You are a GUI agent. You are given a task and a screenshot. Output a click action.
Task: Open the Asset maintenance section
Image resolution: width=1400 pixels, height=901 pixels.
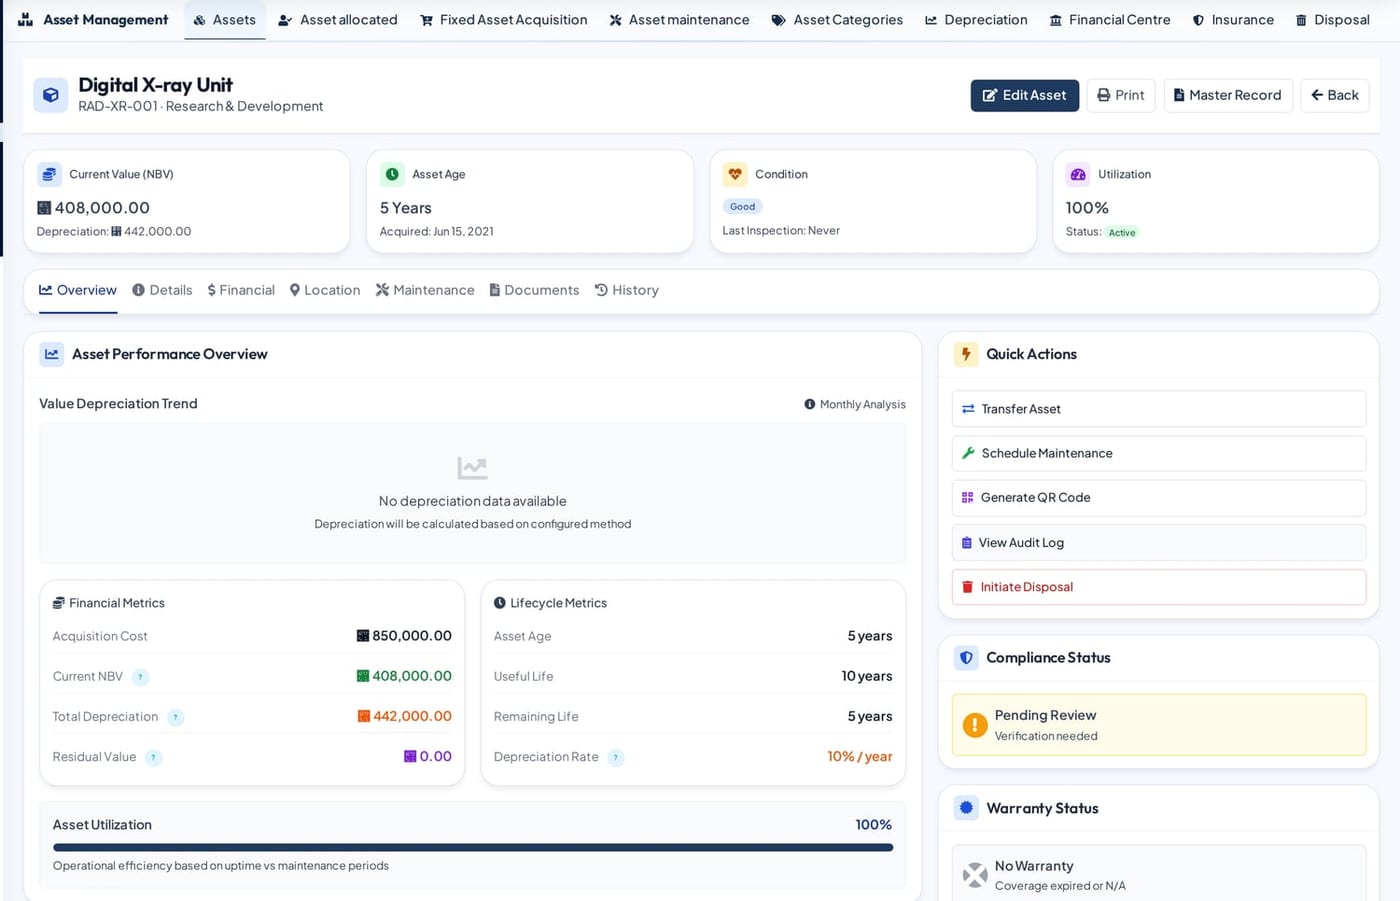pyautogui.click(x=680, y=20)
